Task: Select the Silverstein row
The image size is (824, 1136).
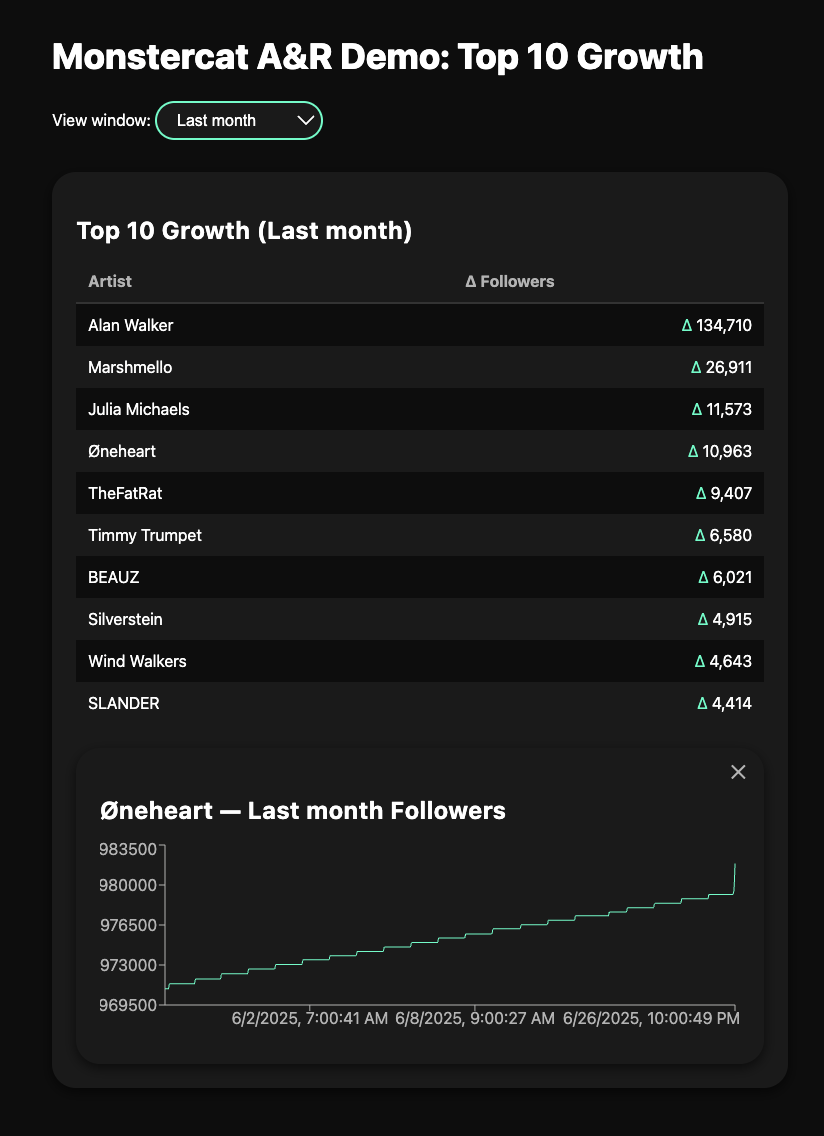Action: pos(420,619)
